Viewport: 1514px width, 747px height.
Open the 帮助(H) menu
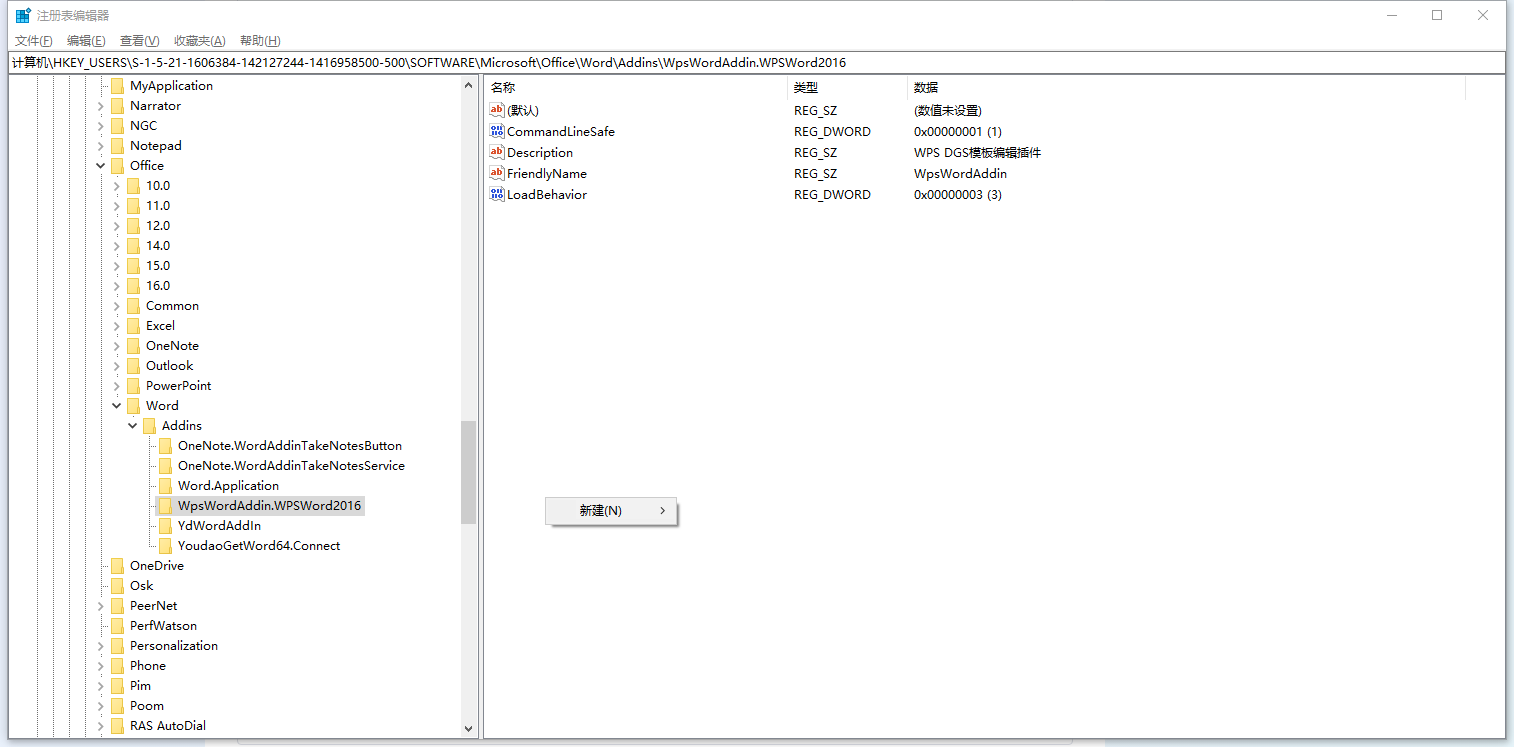(x=260, y=41)
